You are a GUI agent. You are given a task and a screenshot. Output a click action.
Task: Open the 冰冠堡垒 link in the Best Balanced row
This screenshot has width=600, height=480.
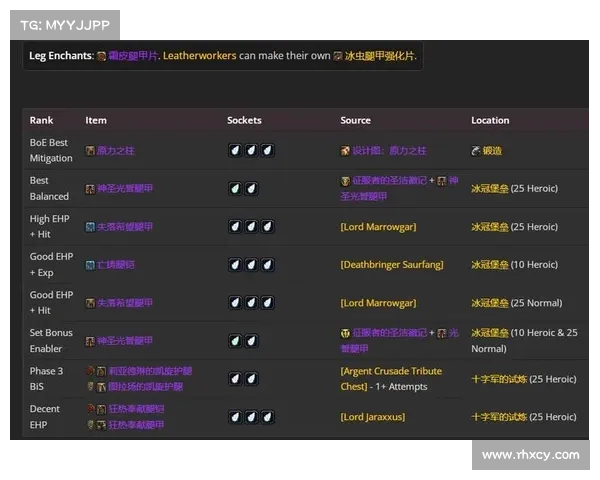coord(490,188)
